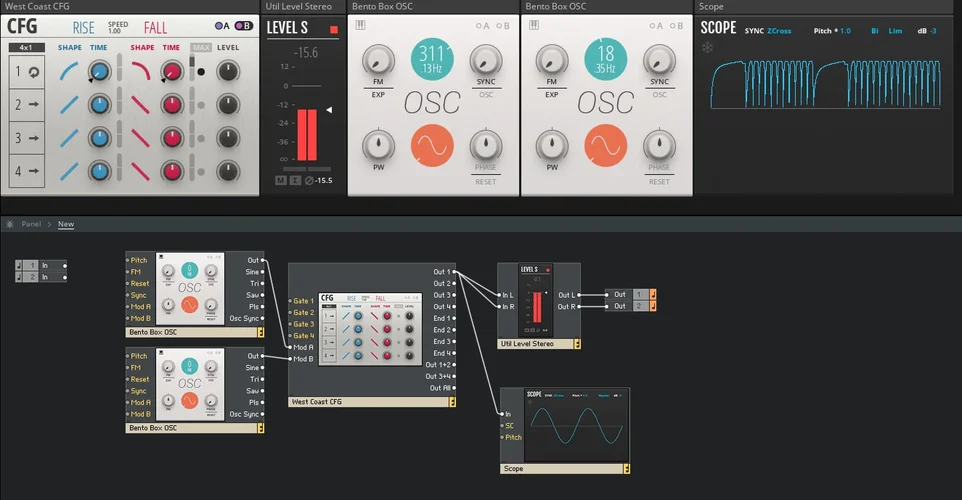Click the snowflake freeze icon in the Scope
The image size is (962, 500).
click(x=707, y=47)
